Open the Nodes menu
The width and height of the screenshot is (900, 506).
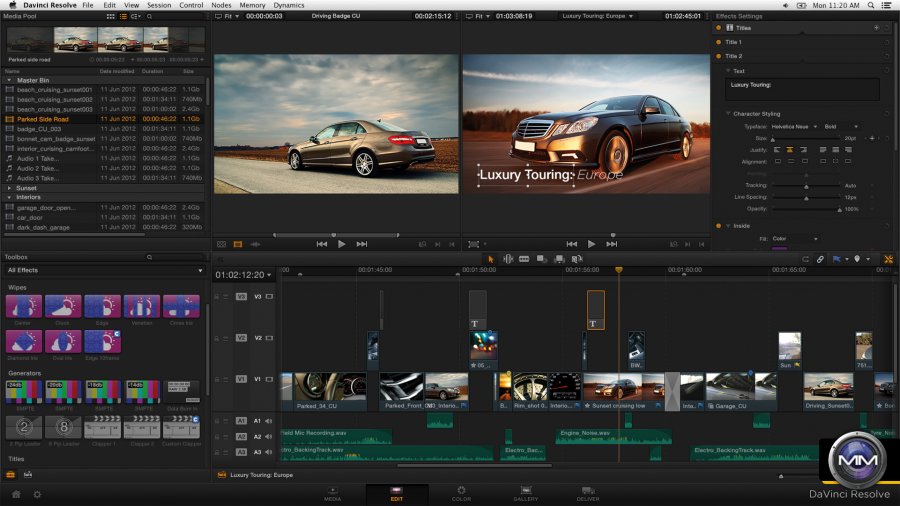coord(220,5)
